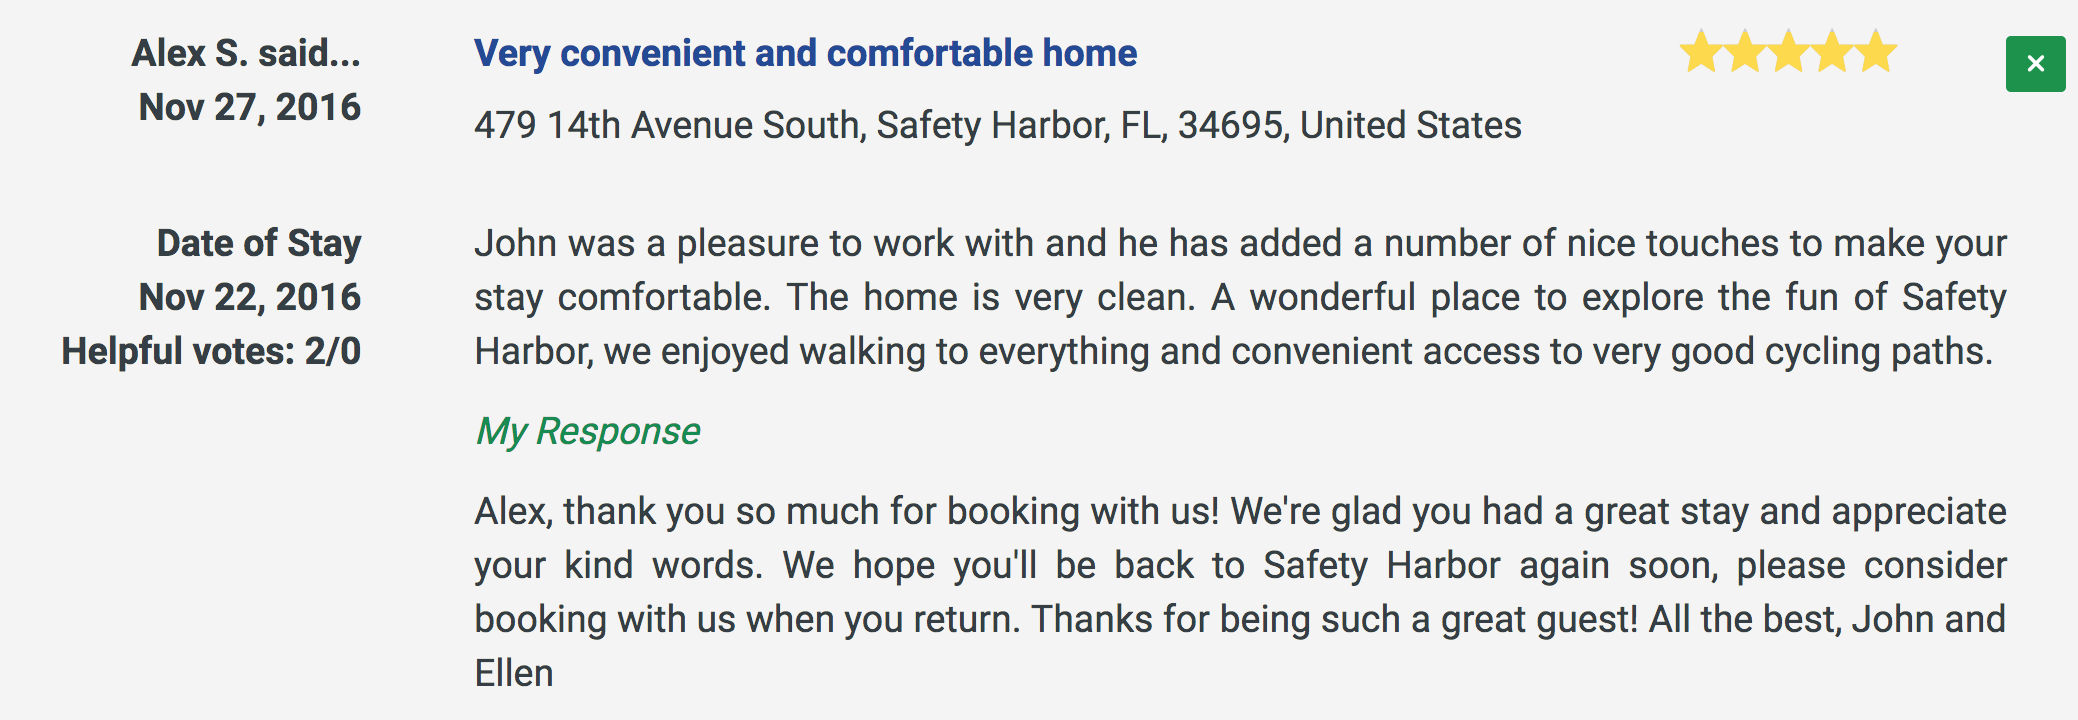Click the Date of Stay label
This screenshot has height=720, width=2078.
click(x=259, y=243)
